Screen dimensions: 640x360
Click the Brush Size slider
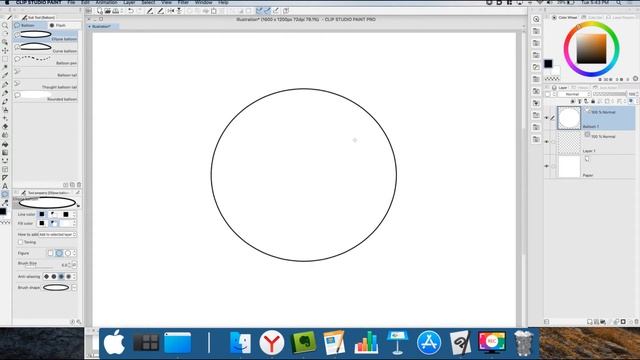pos(40,267)
